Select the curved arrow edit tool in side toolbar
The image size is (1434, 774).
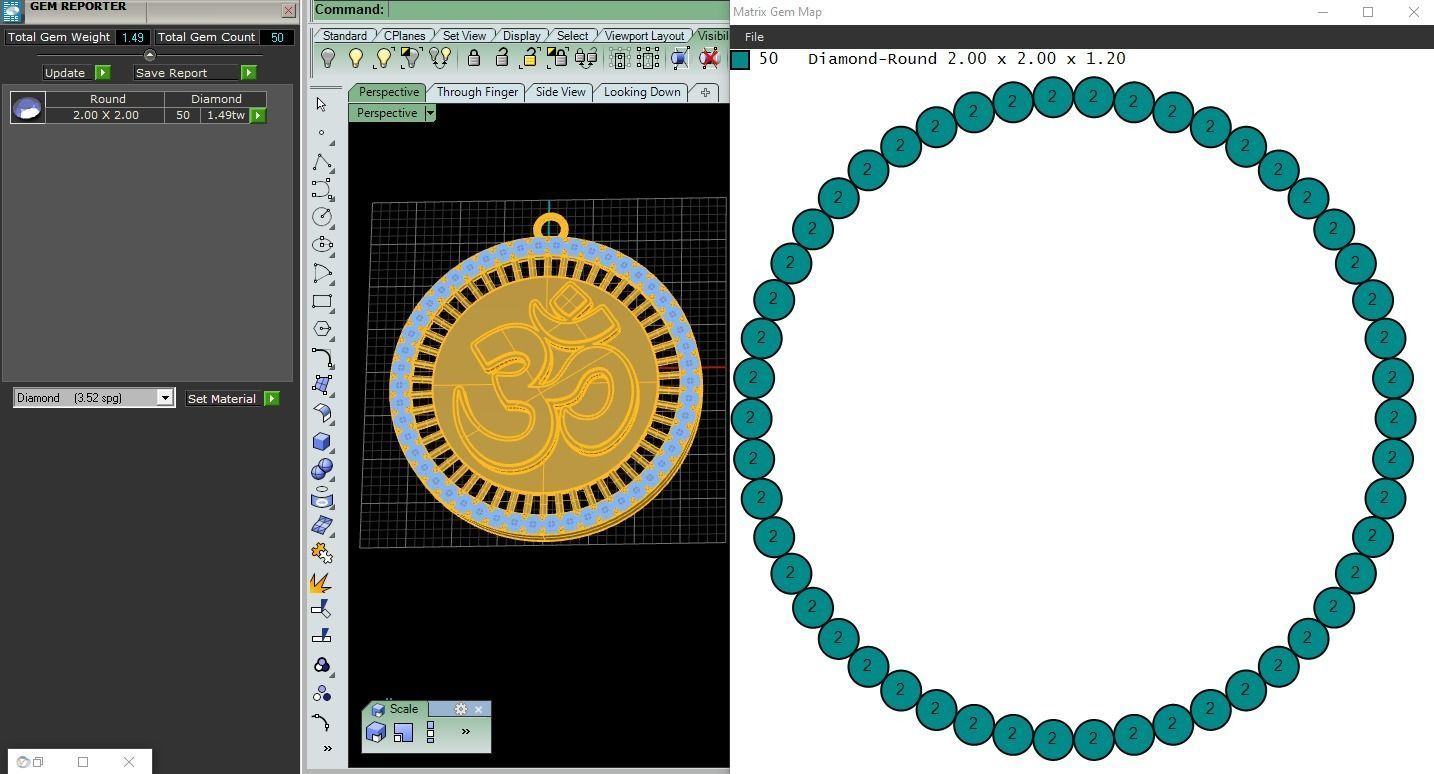click(x=321, y=721)
